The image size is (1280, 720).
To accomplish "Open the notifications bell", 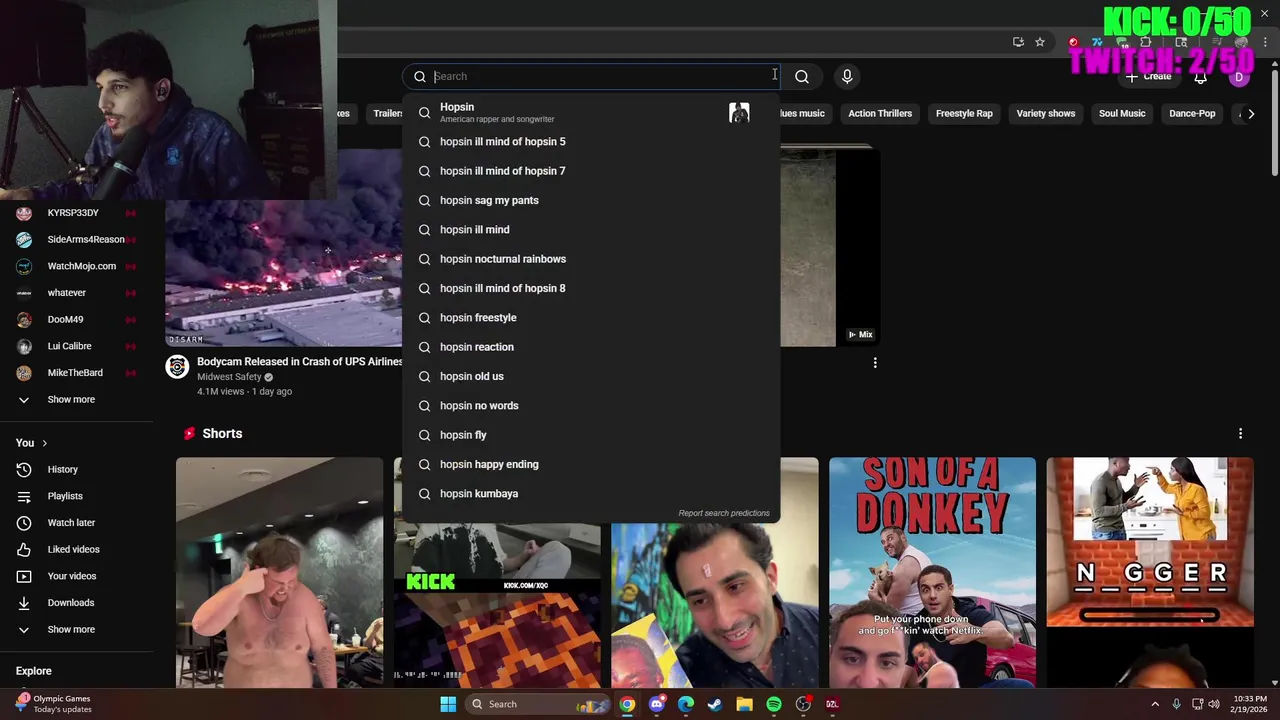I will point(1200,77).
